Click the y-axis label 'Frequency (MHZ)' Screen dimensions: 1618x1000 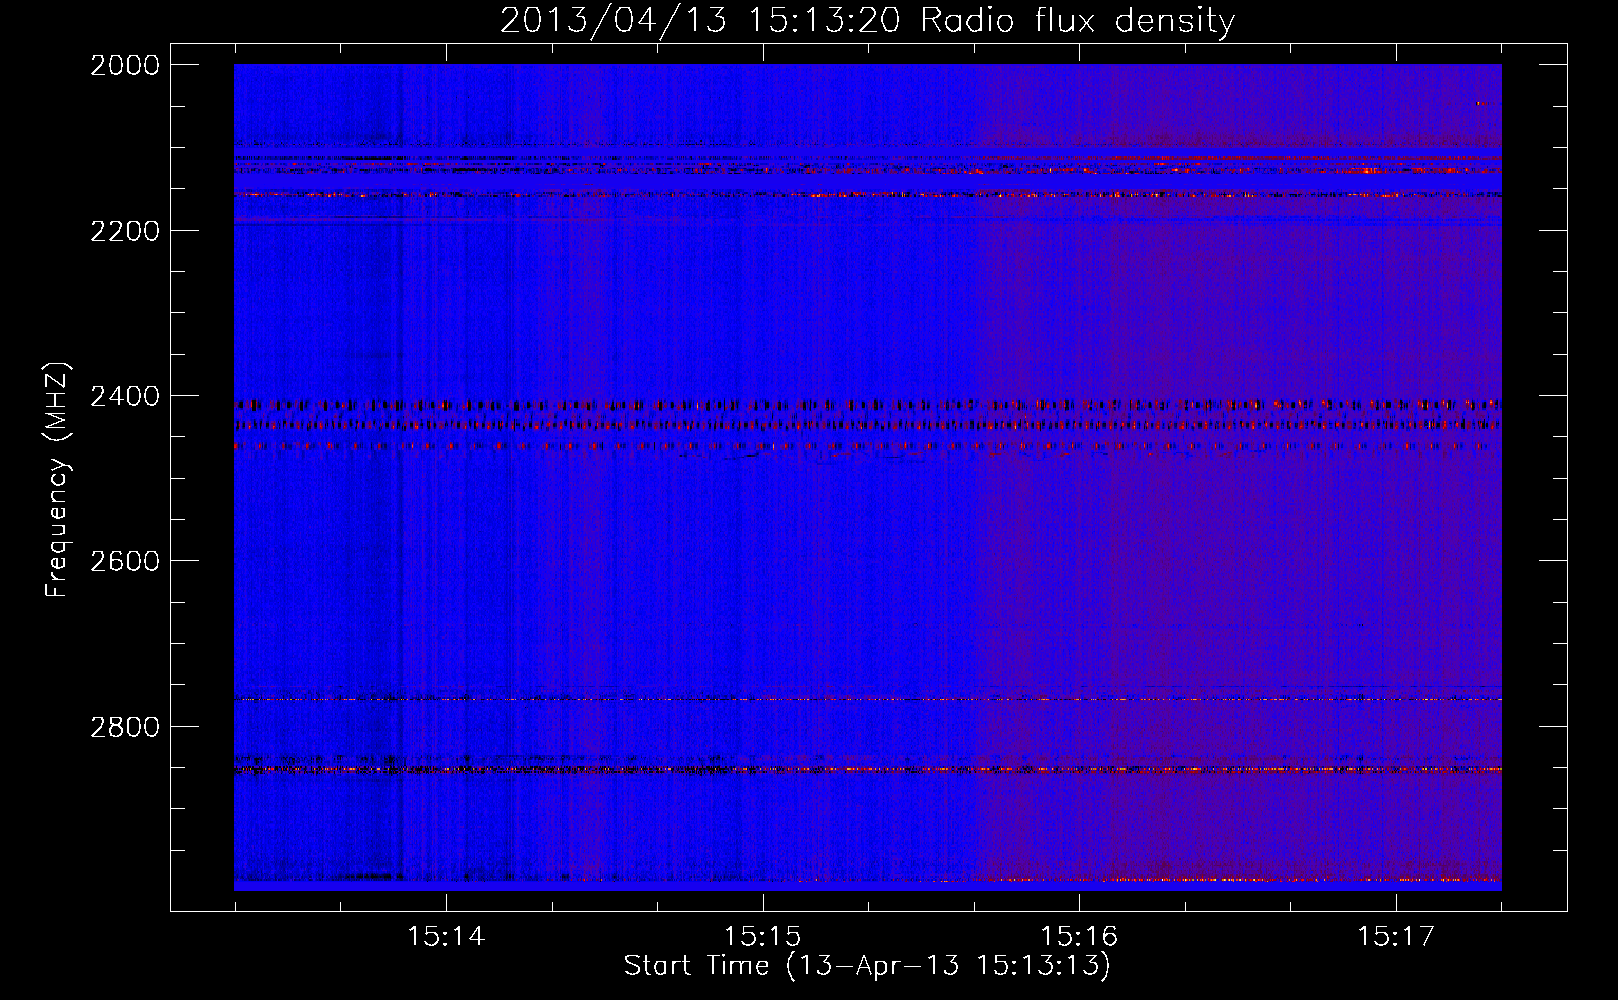tap(57, 480)
